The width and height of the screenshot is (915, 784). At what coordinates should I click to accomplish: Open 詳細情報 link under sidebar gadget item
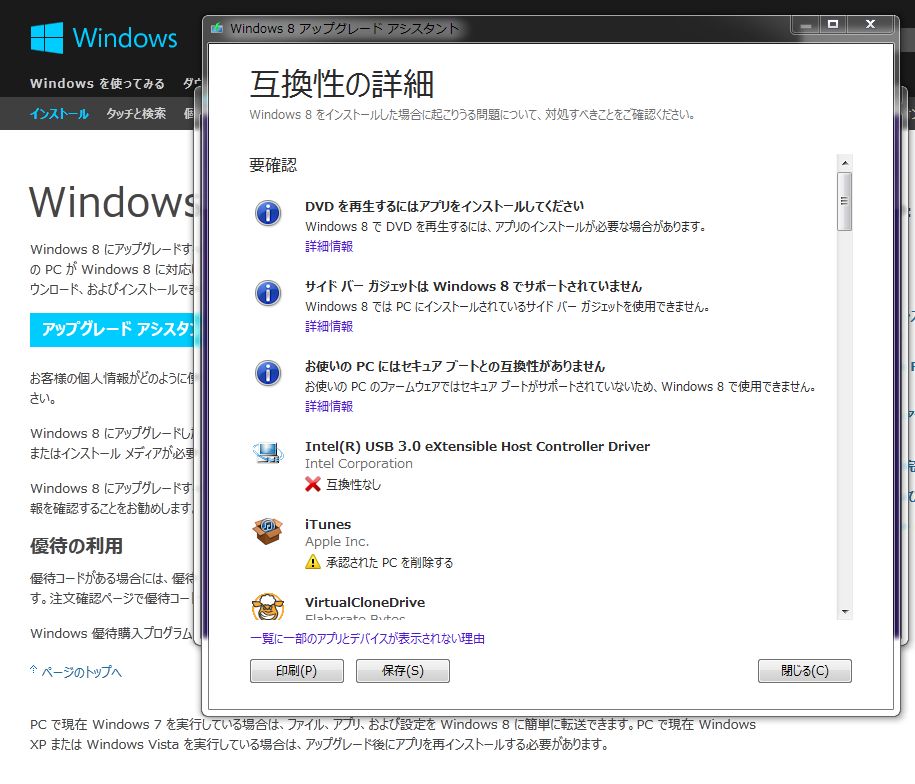pyautogui.click(x=329, y=326)
